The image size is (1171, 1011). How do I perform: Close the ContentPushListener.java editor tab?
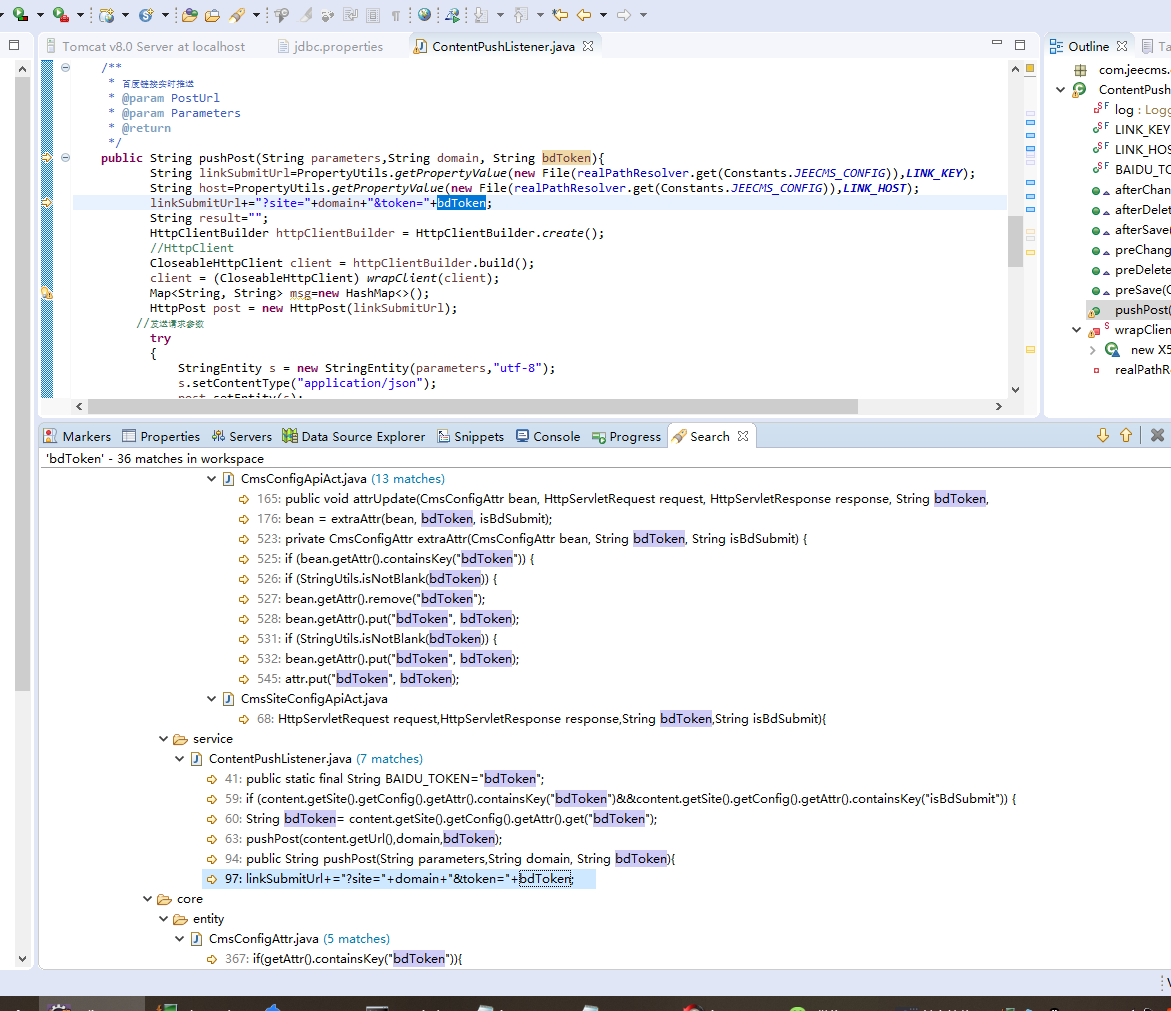(588, 46)
